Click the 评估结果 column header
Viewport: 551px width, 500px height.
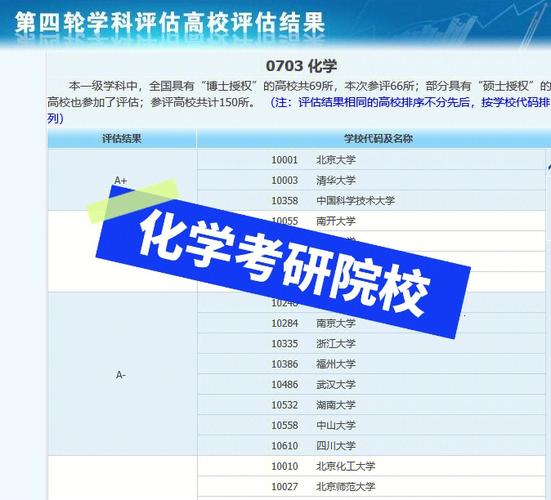tap(122, 138)
